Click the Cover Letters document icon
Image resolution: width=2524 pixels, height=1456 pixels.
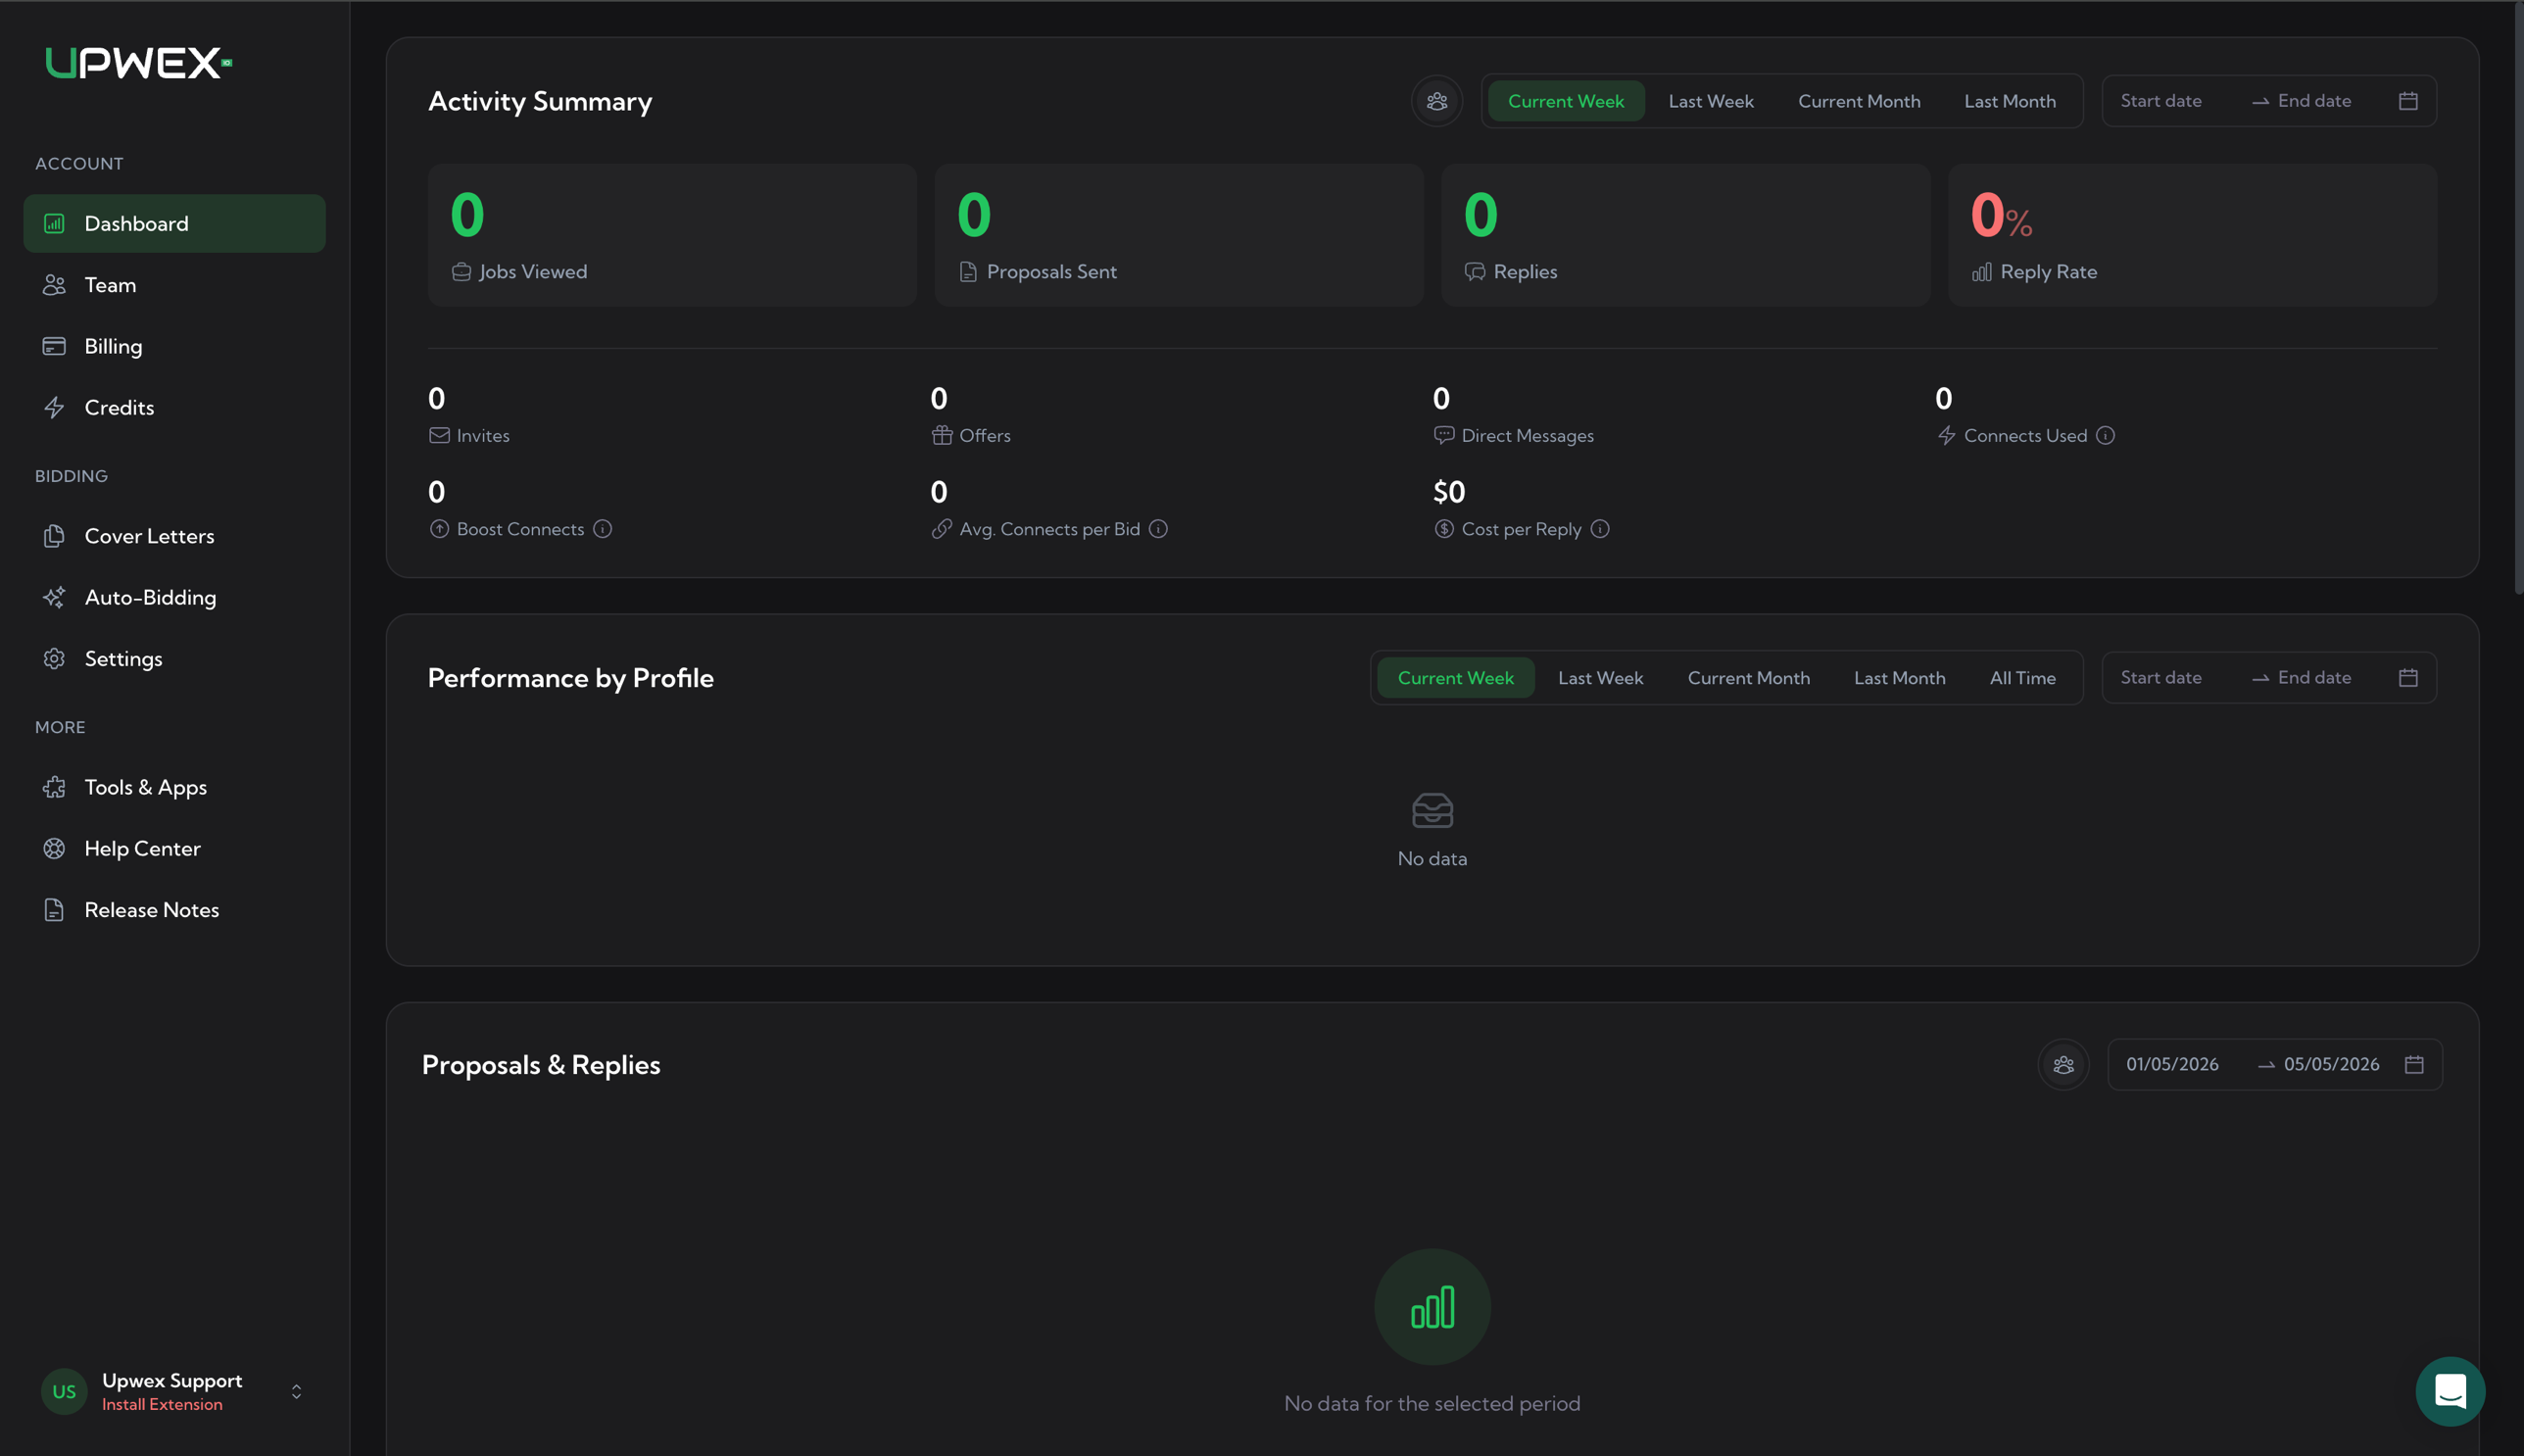[x=54, y=536]
